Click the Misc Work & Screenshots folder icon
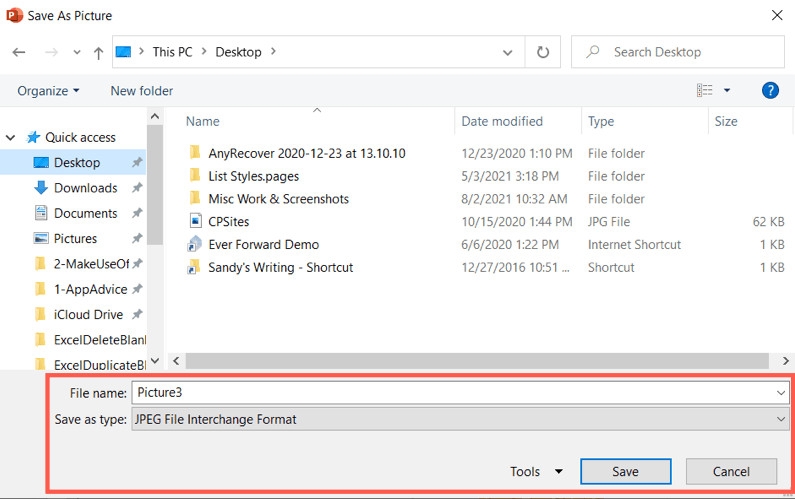Screen dimensions: 795x499 tap(195, 198)
